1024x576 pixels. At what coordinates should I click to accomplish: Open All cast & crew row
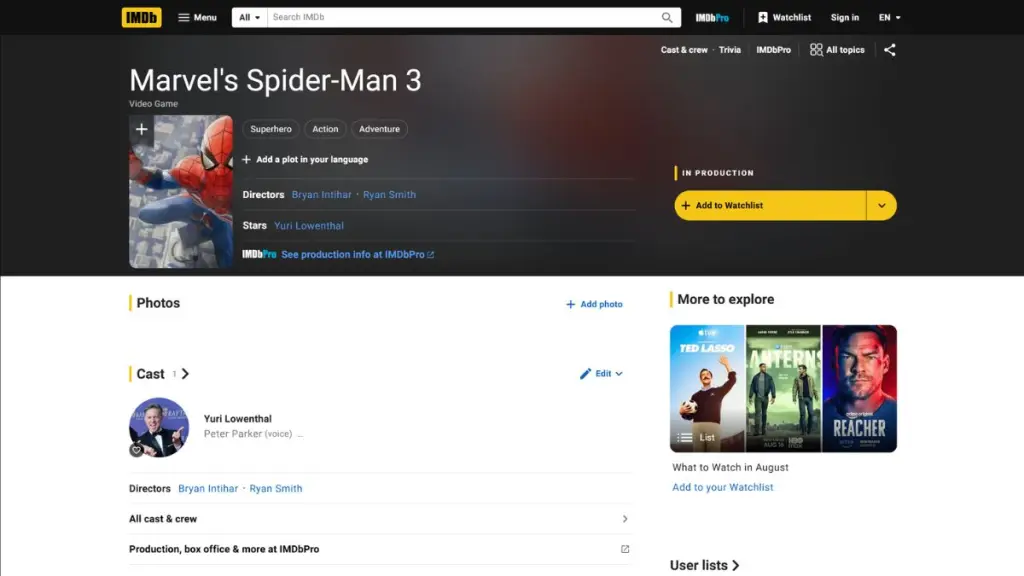pyautogui.click(x=380, y=519)
